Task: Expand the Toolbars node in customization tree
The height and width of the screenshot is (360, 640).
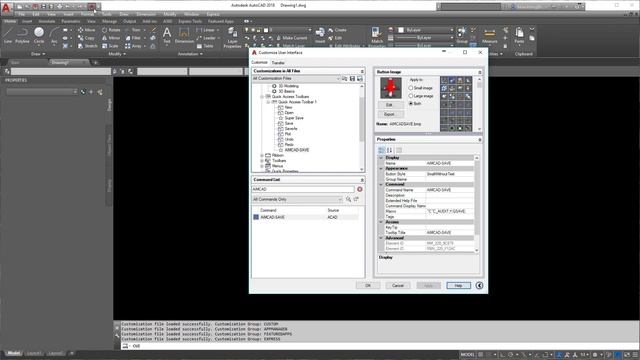Action: pyautogui.click(x=262, y=161)
